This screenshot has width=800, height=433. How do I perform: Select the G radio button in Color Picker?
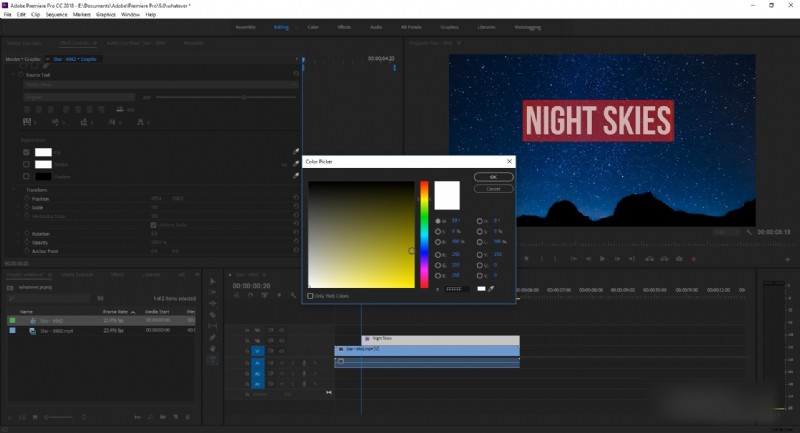438,265
